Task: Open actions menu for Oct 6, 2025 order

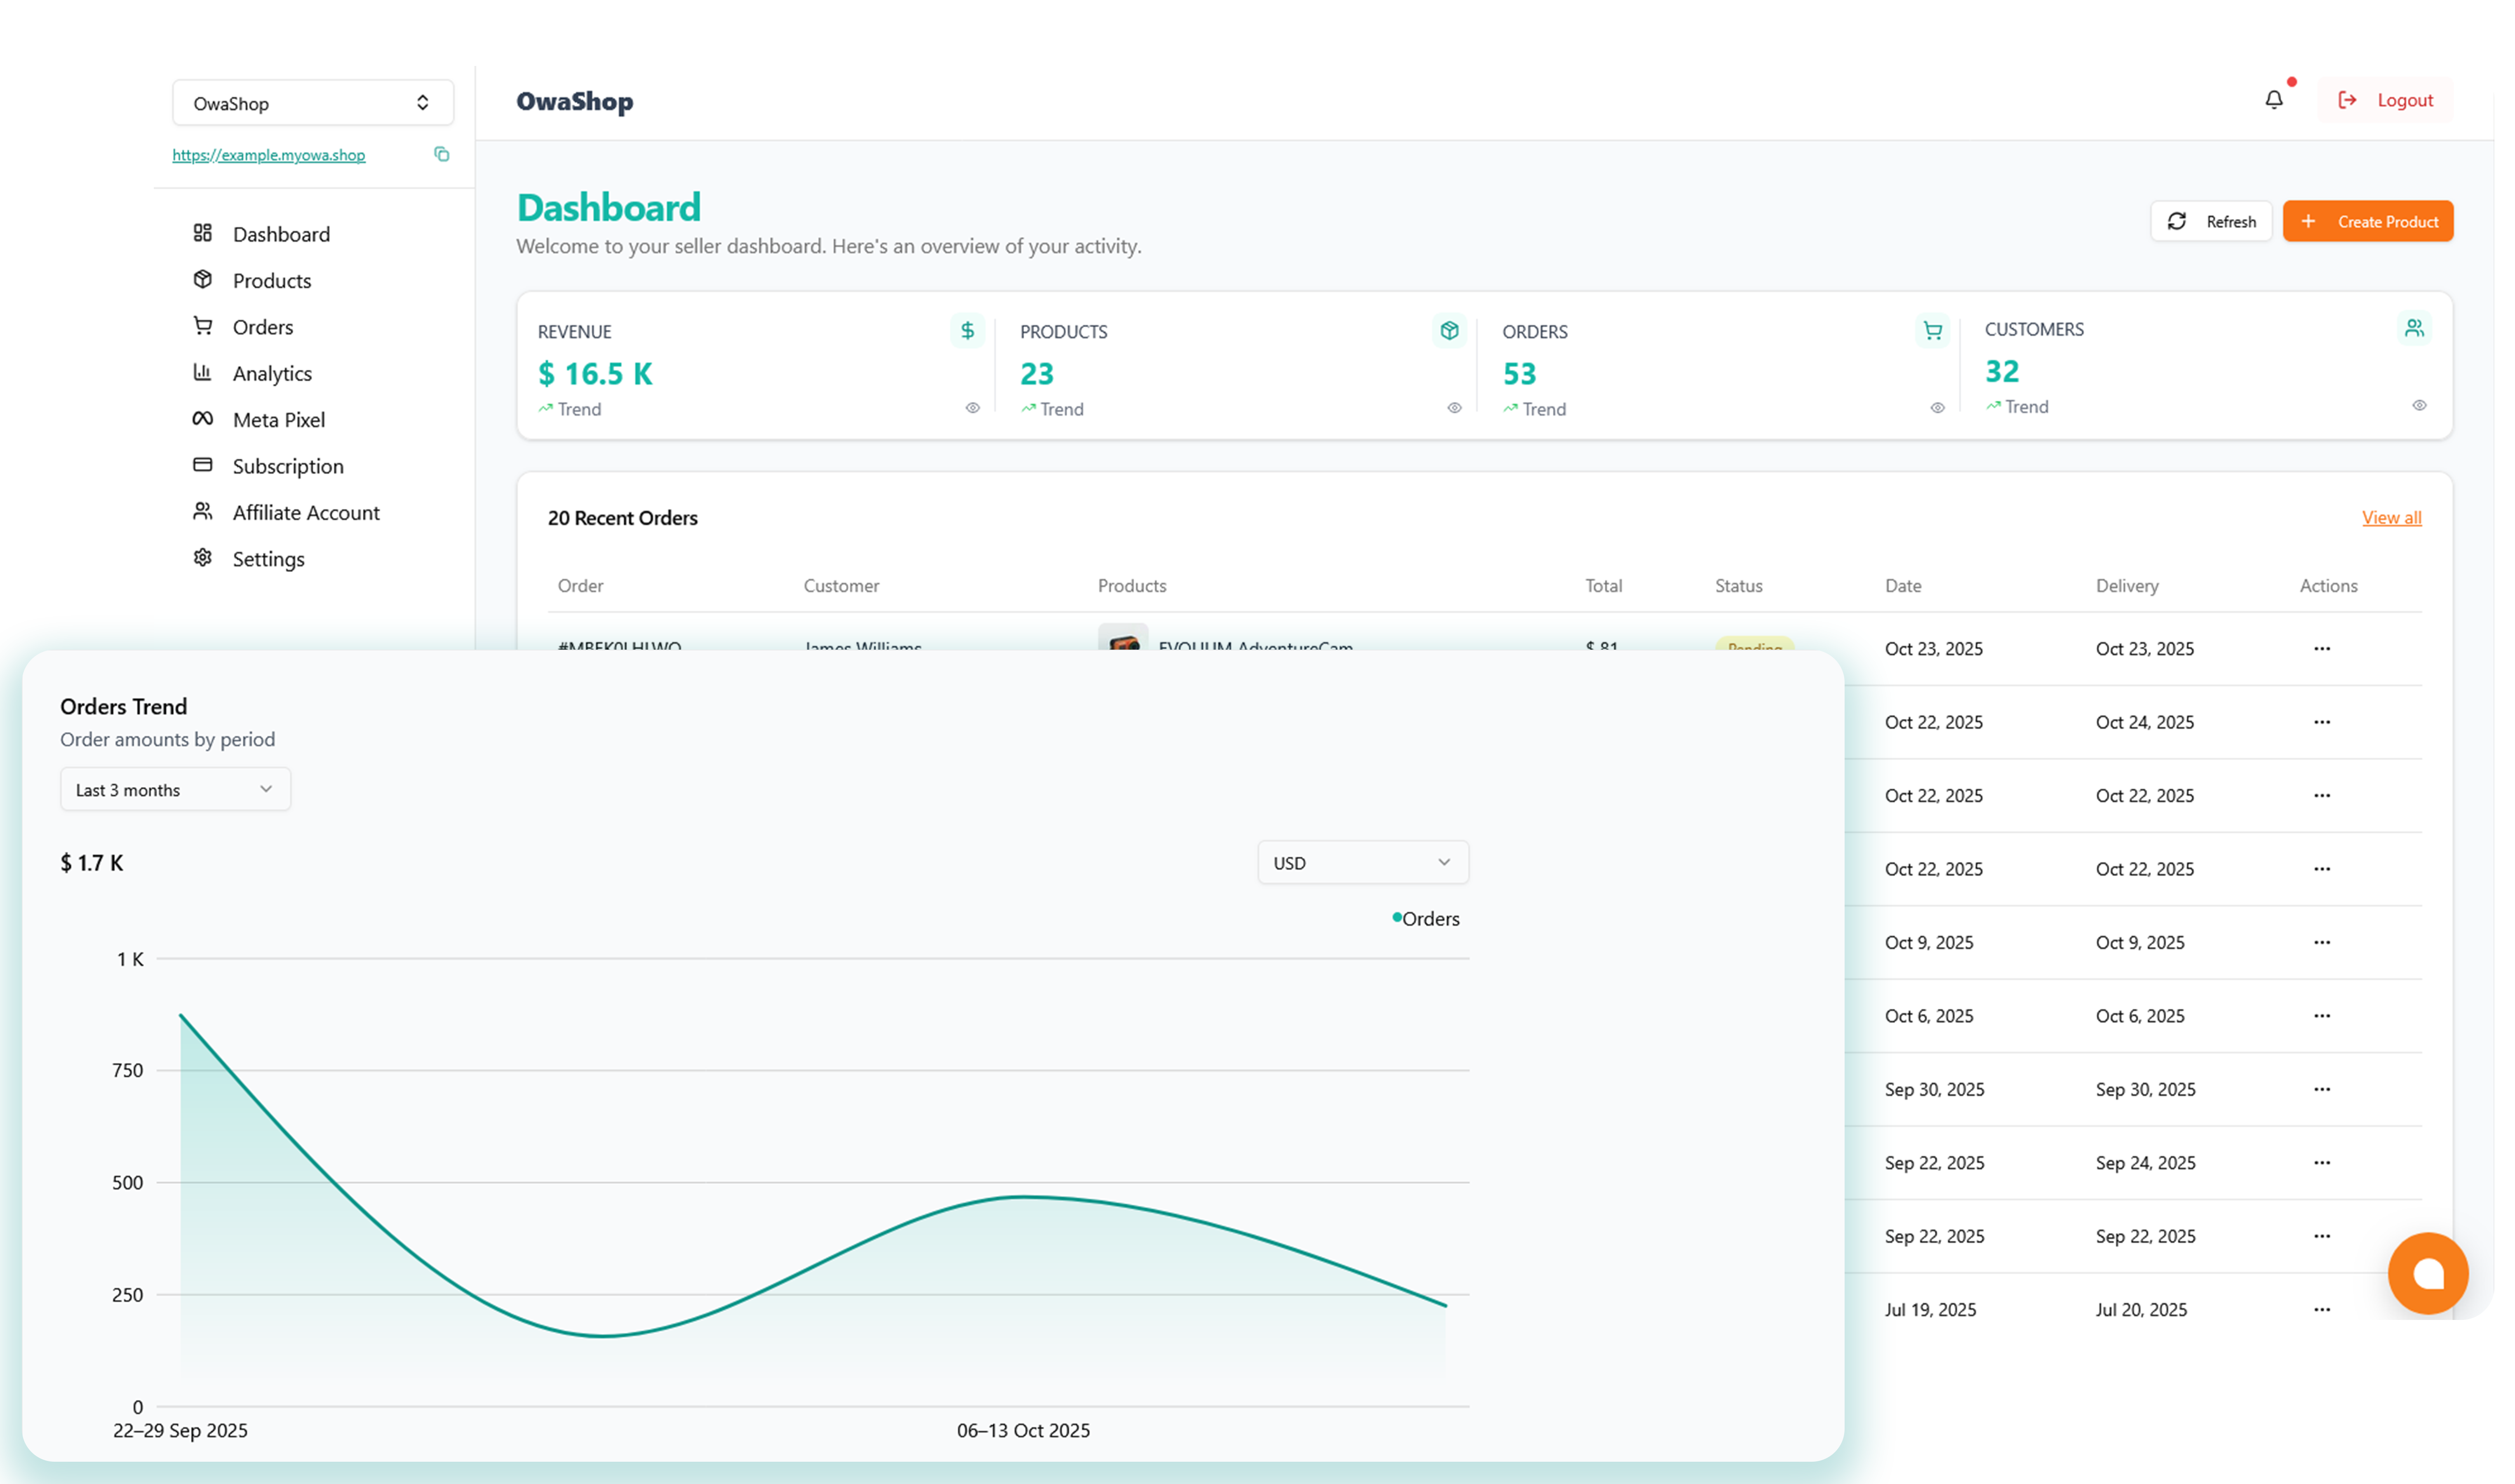Action: point(2322,1016)
